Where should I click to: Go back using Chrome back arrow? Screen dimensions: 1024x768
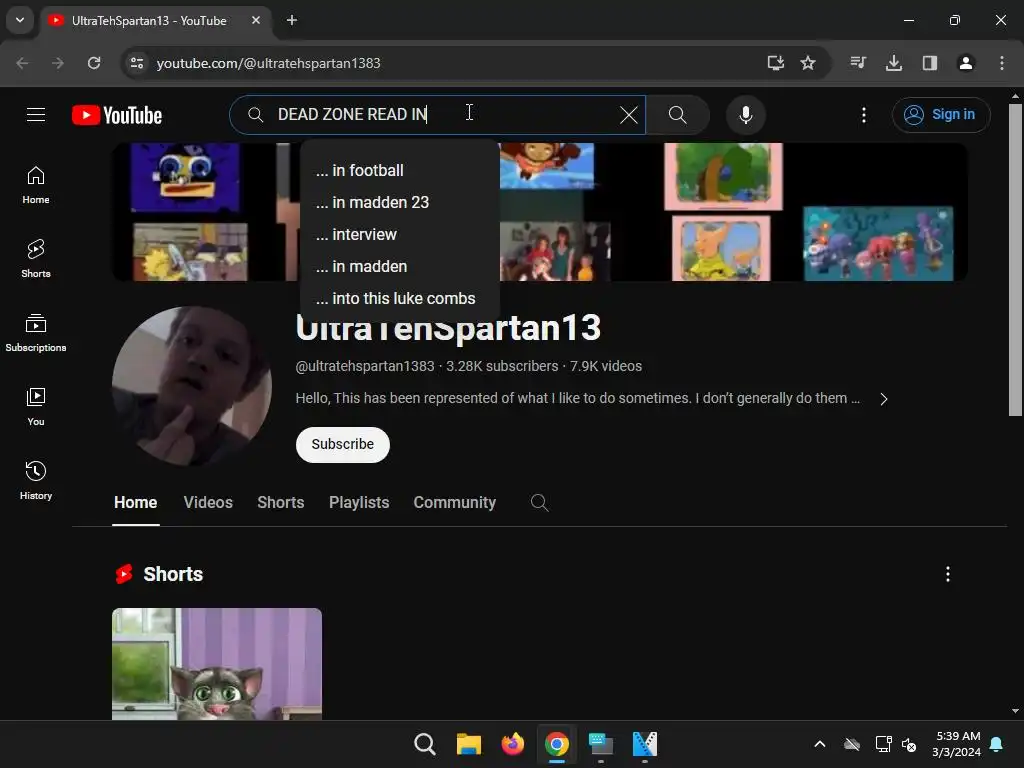pyautogui.click(x=22, y=63)
